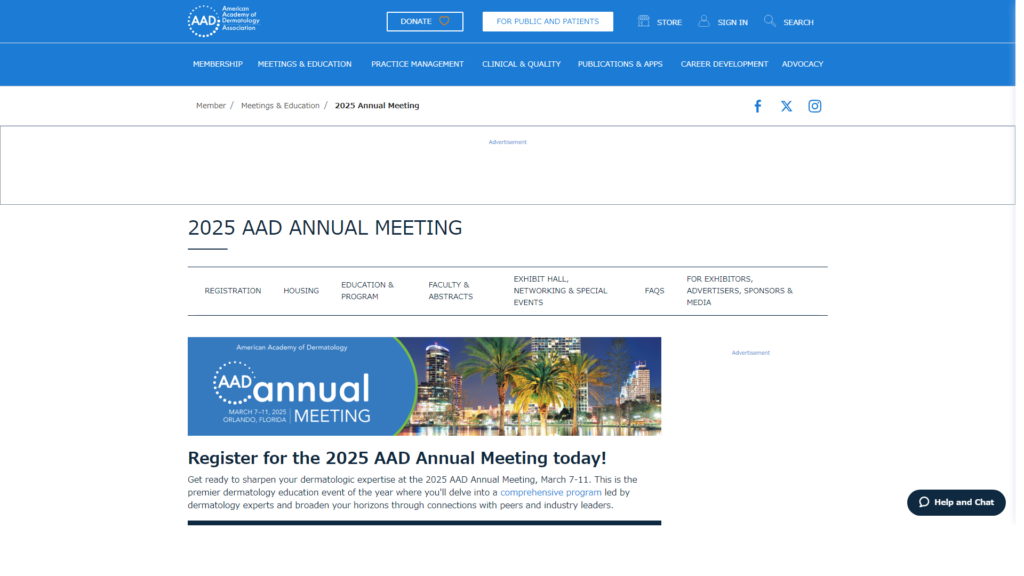View the FAQs tab
Viewport: 1024px width, 576px height.
click(x=655, y=290)
